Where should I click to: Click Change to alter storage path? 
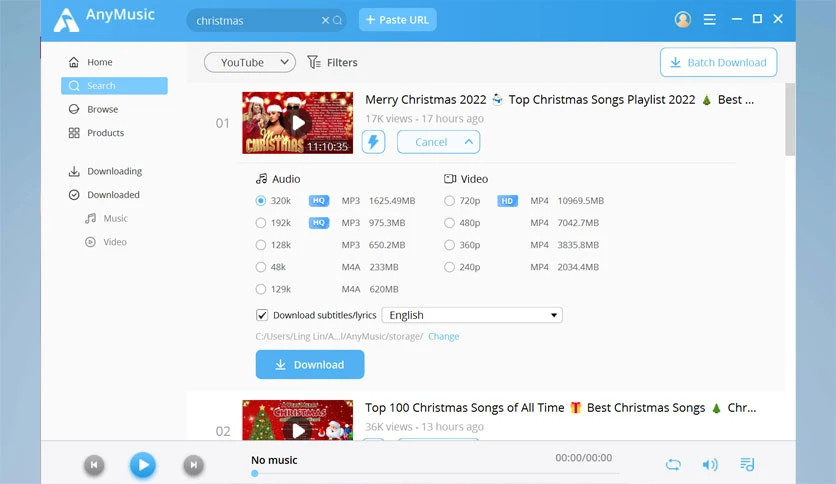coord(444,336)
